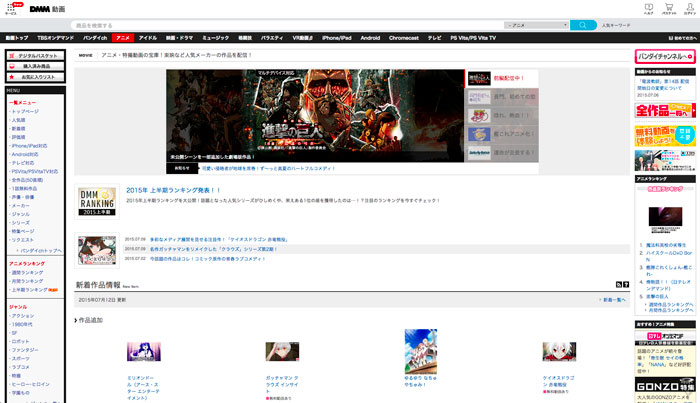Image resolution: width=700 pixels, height=403 pixels.
Task: Open バンダイch navigation tab
Action: (95, 38)
